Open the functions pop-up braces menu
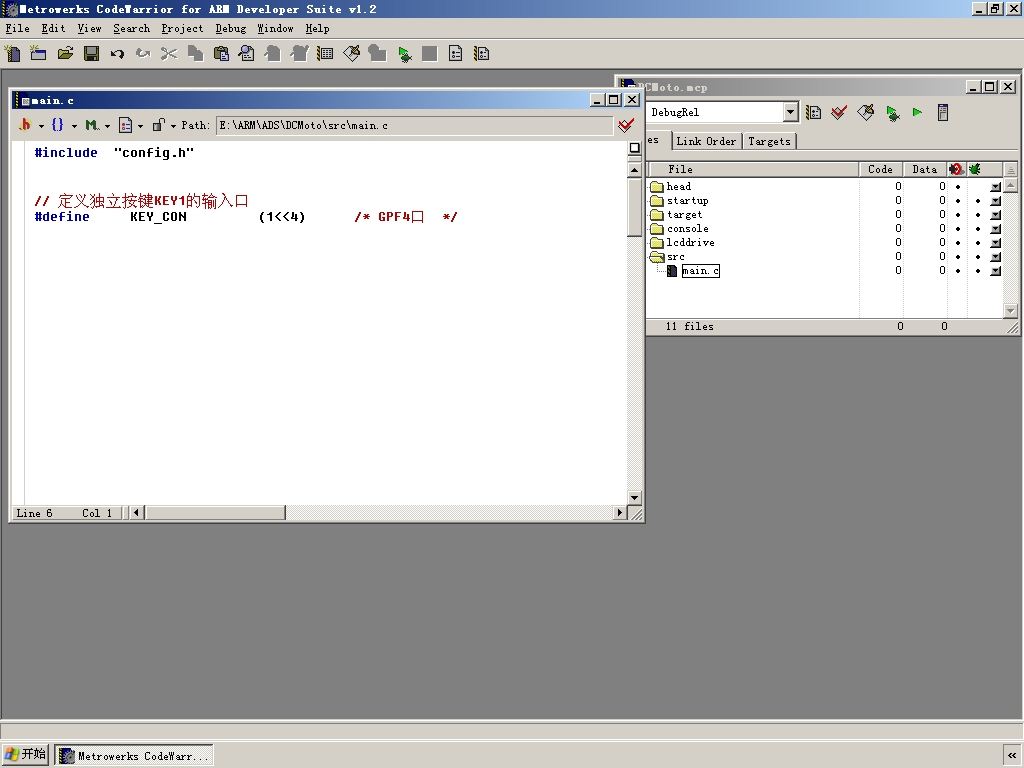The image size is (1024, 768). (x=63, y=125)
